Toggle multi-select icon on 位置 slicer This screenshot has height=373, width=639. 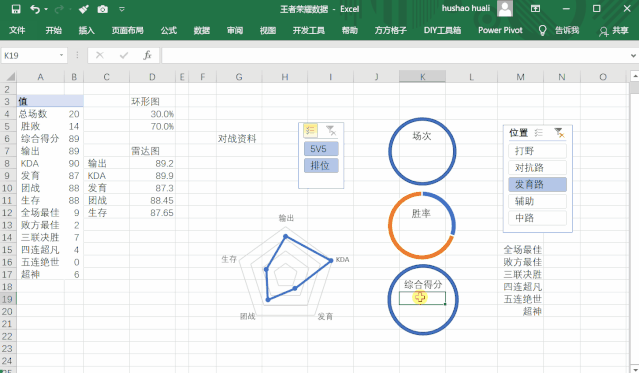click(539, 133)
